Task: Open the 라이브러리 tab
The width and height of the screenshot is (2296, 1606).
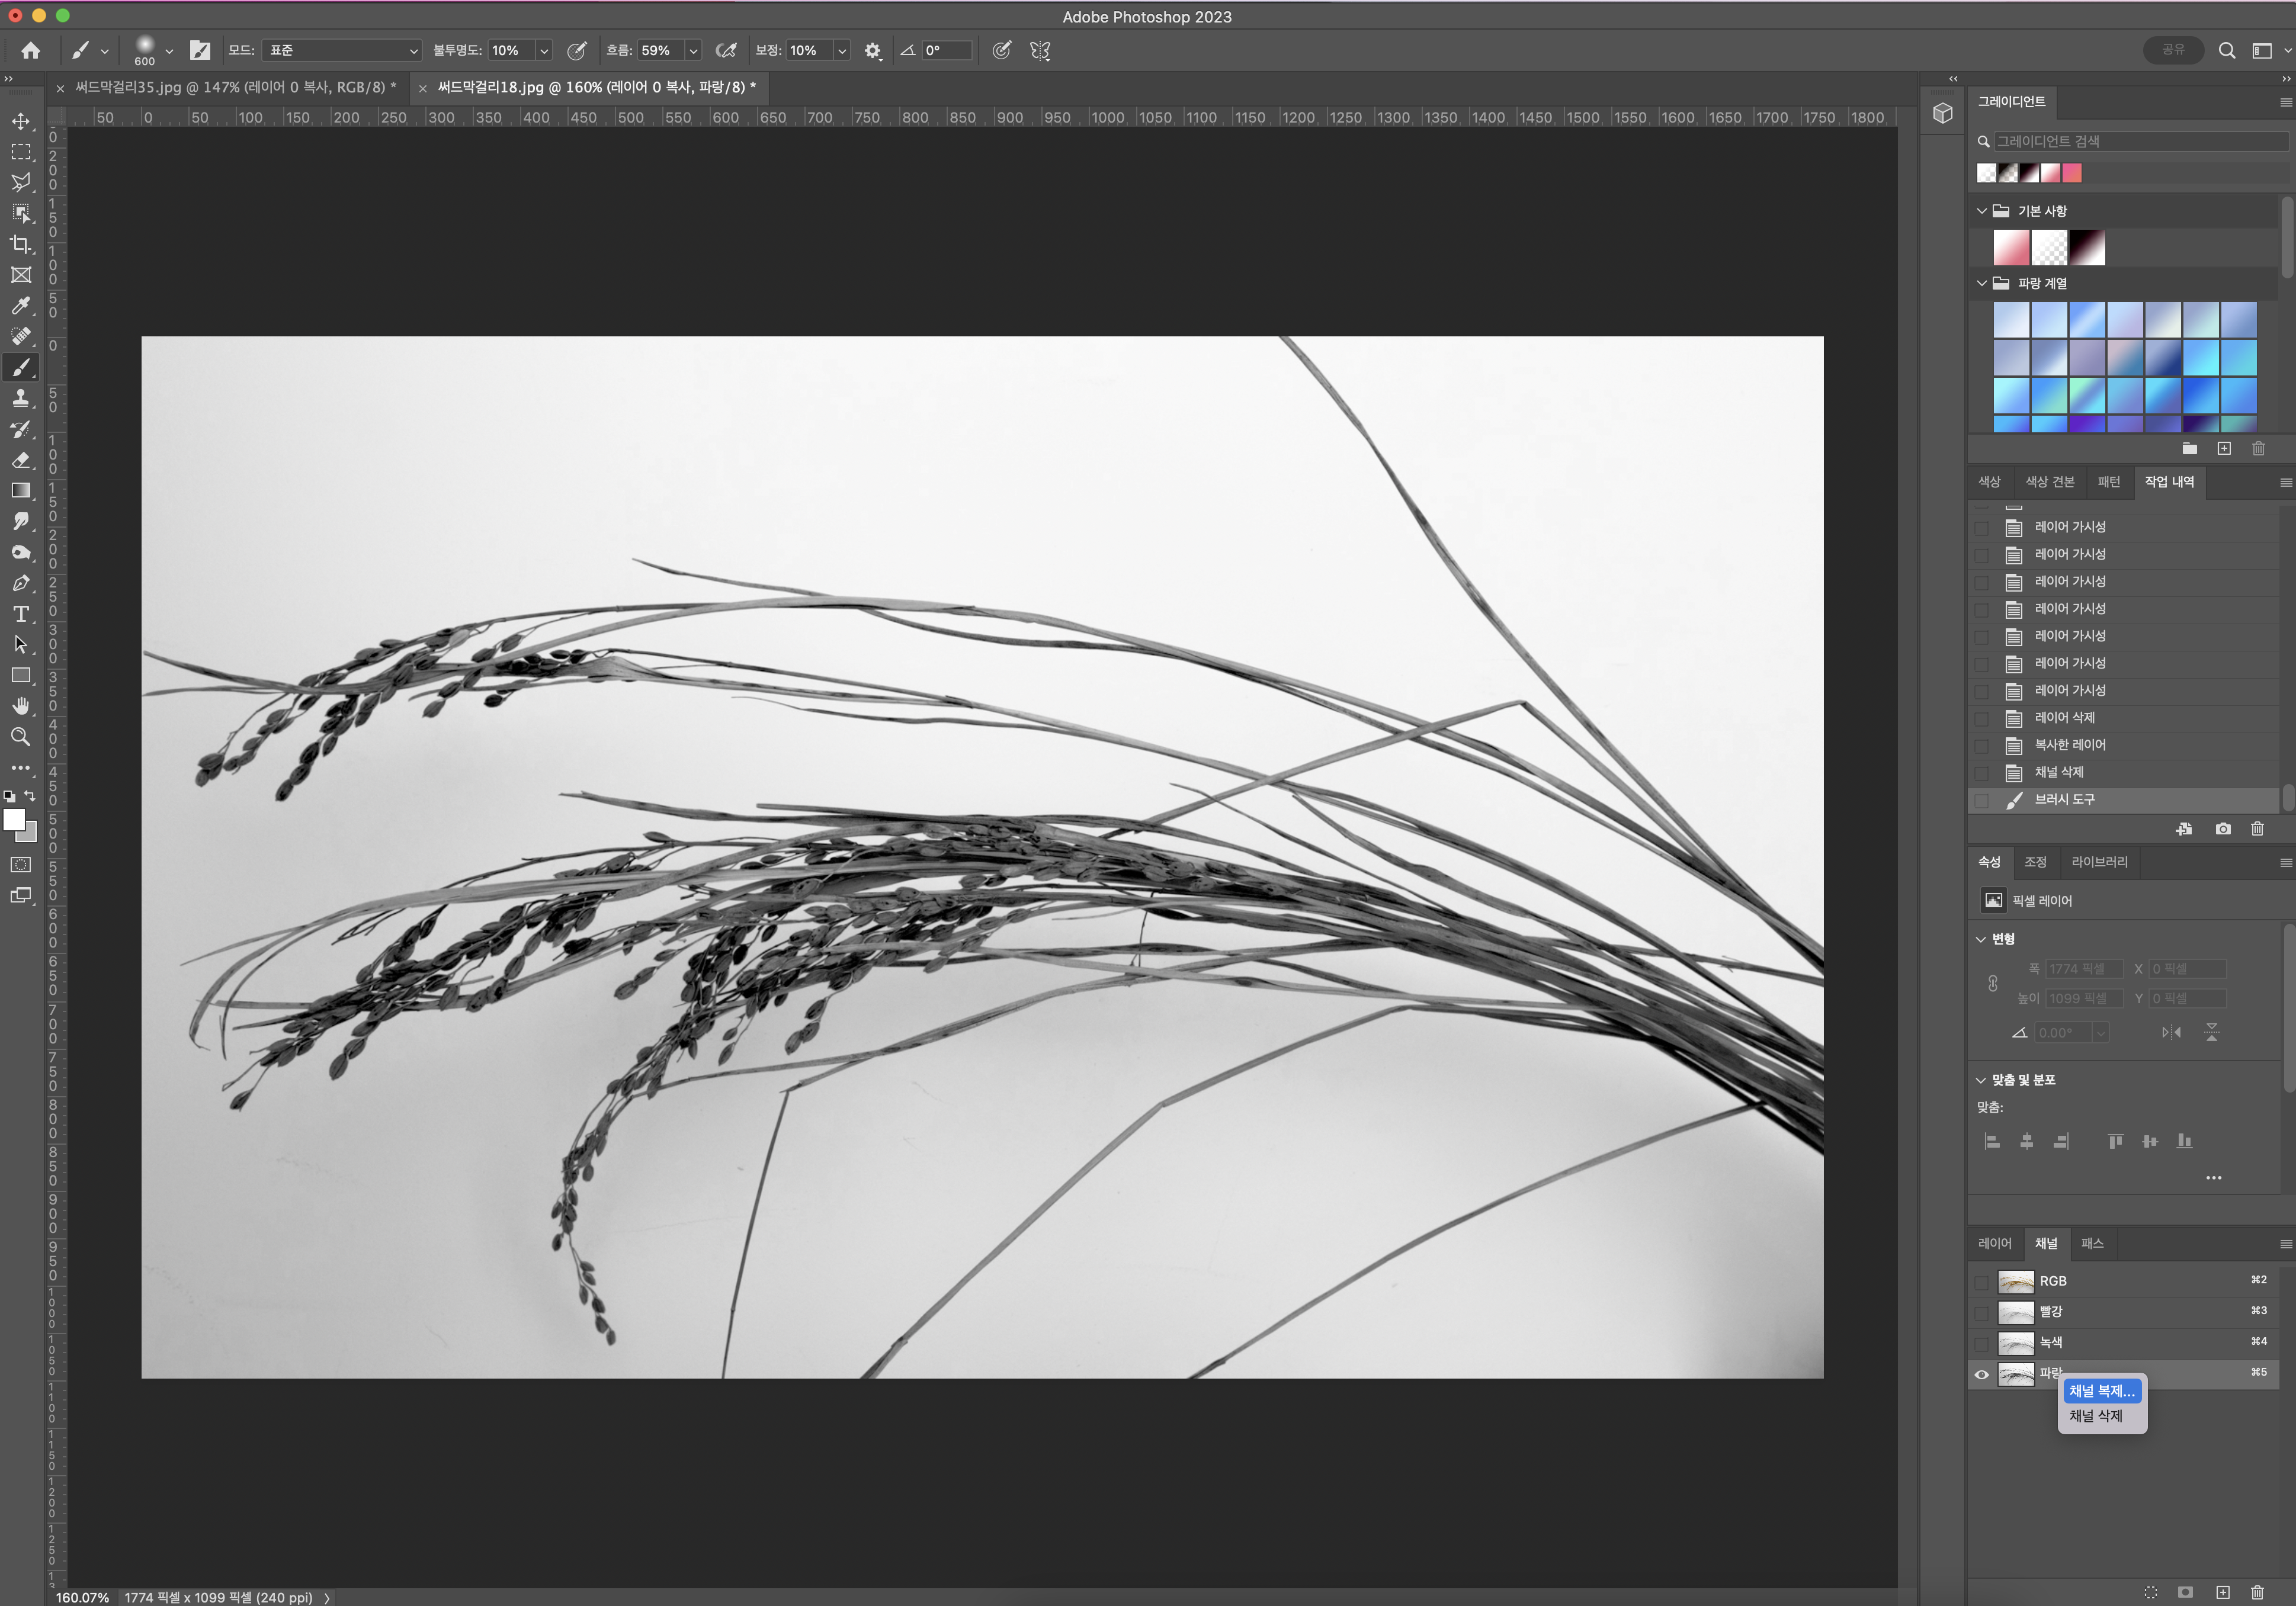Action: click(2099, 862)
